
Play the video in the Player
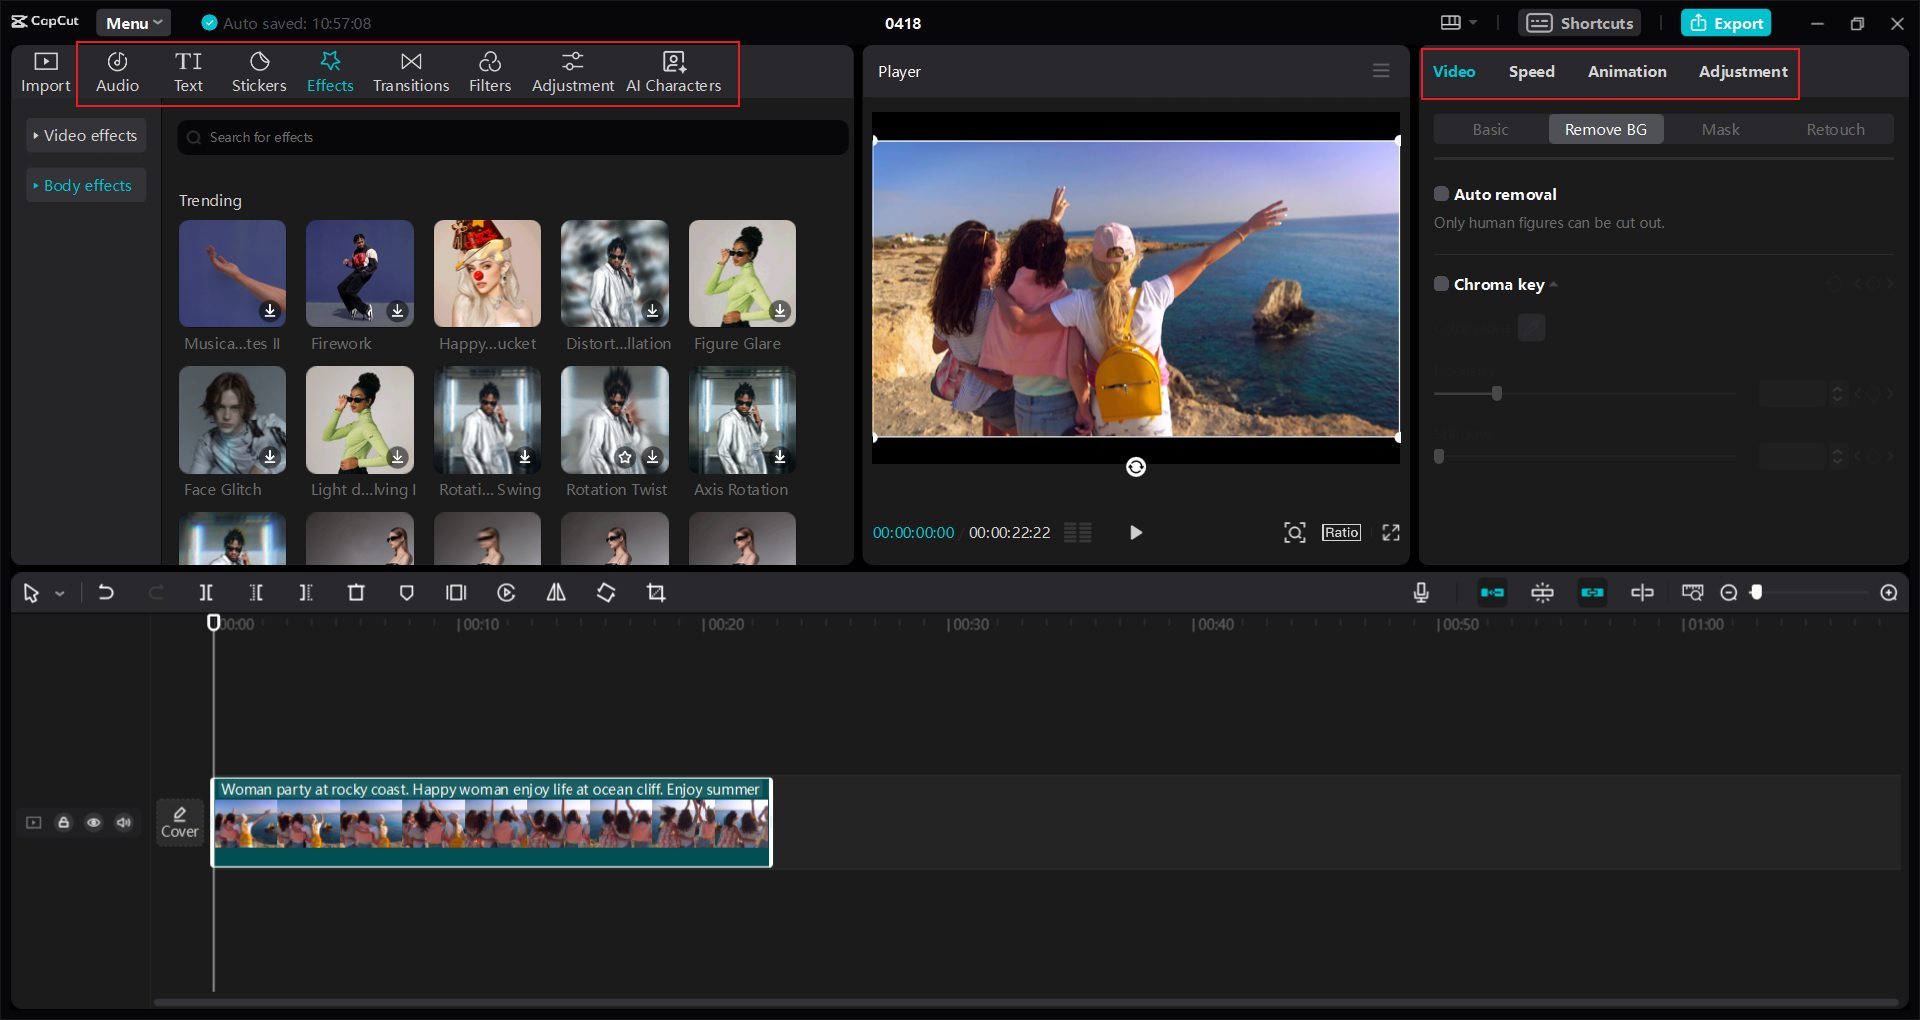pyautogui.click(x=1135, y=533)
